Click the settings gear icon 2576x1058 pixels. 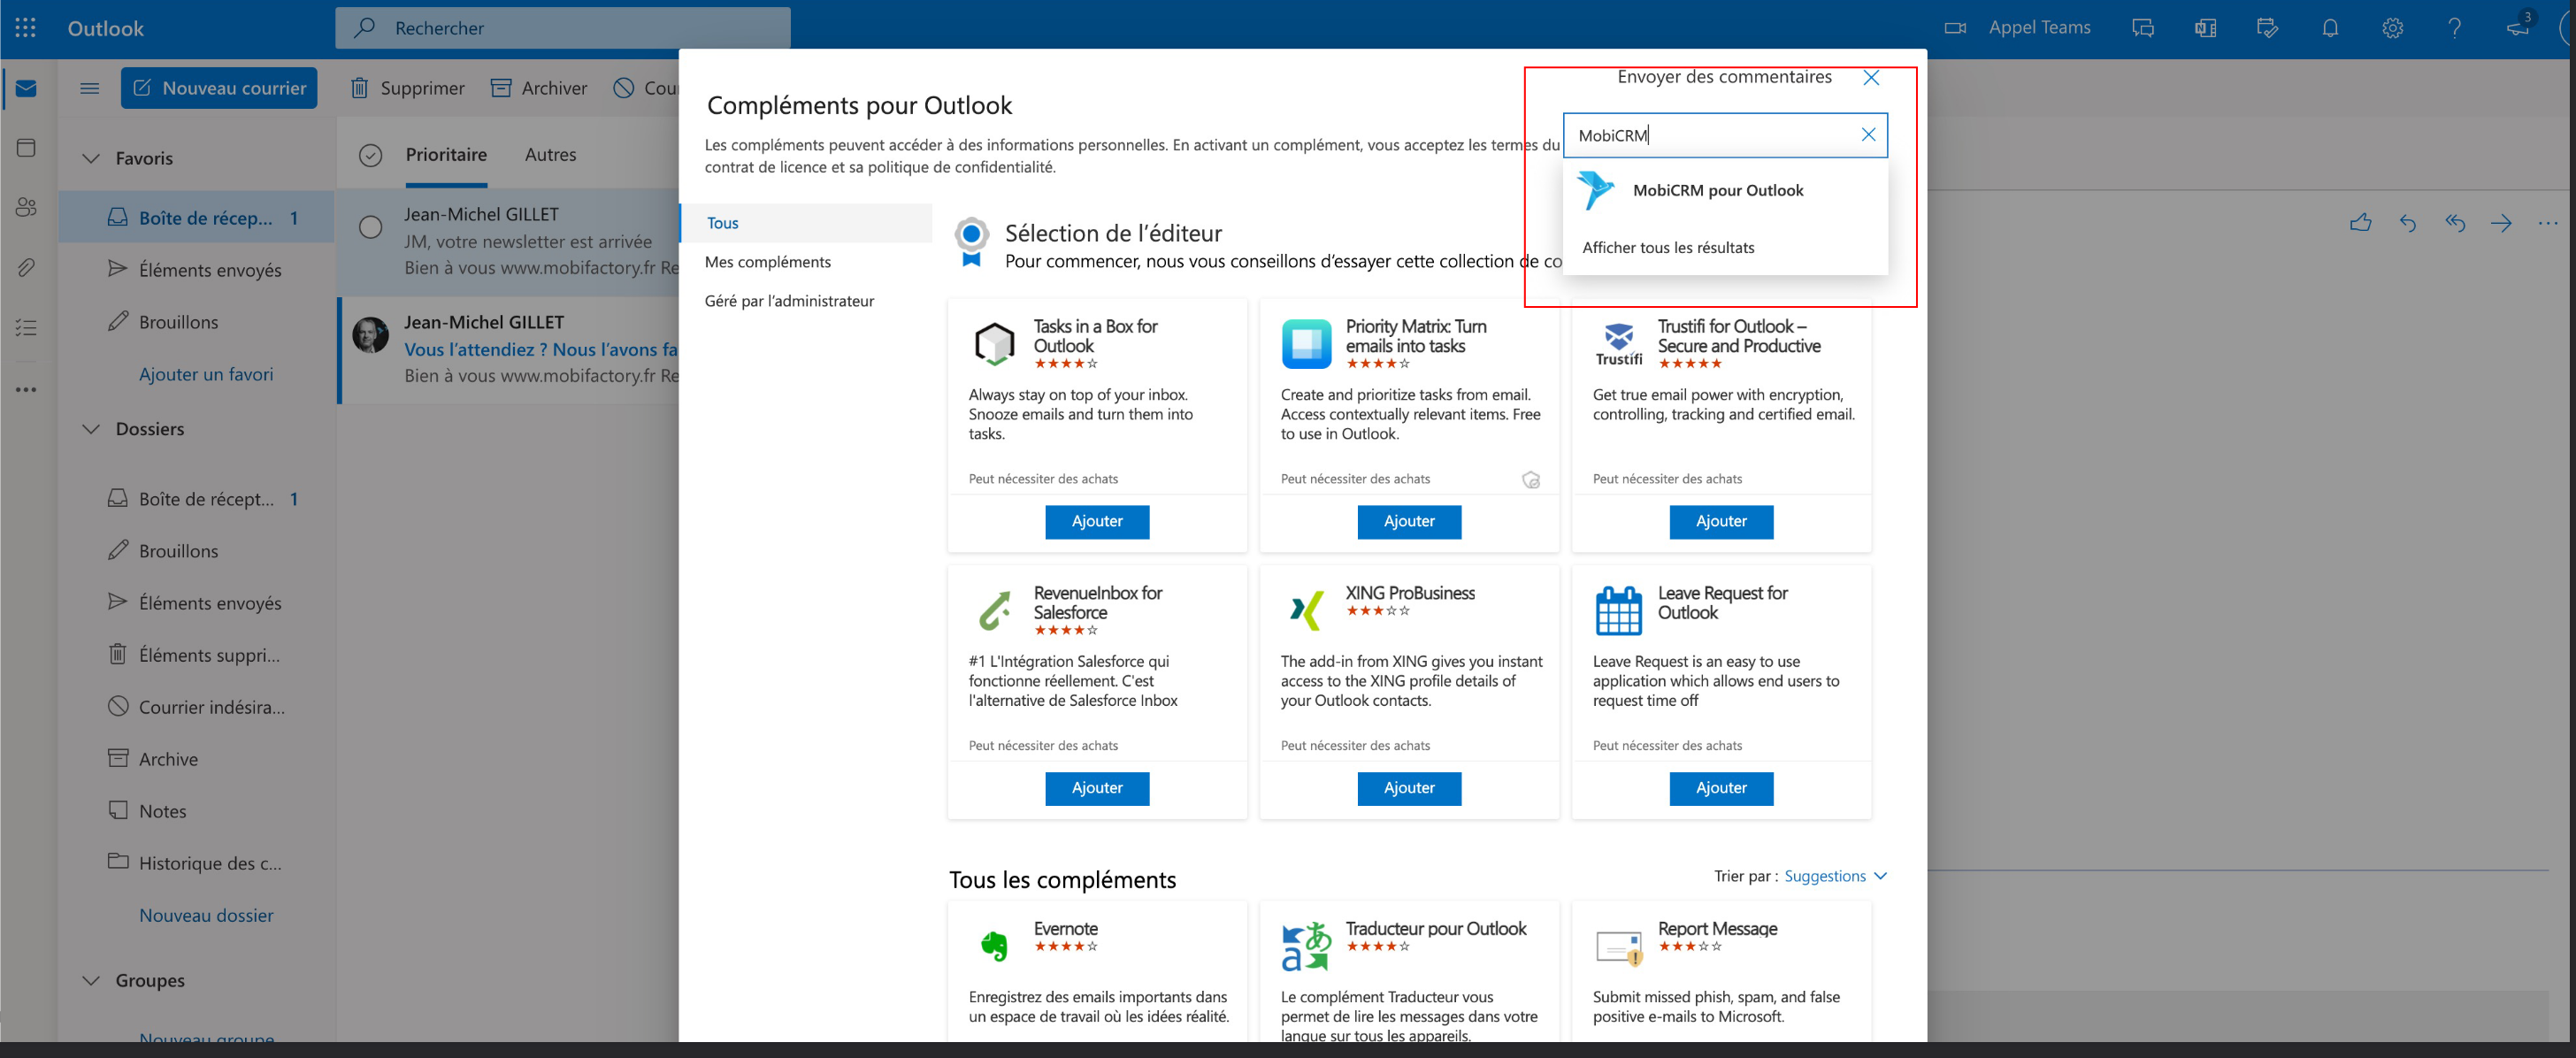[2392, 28]
